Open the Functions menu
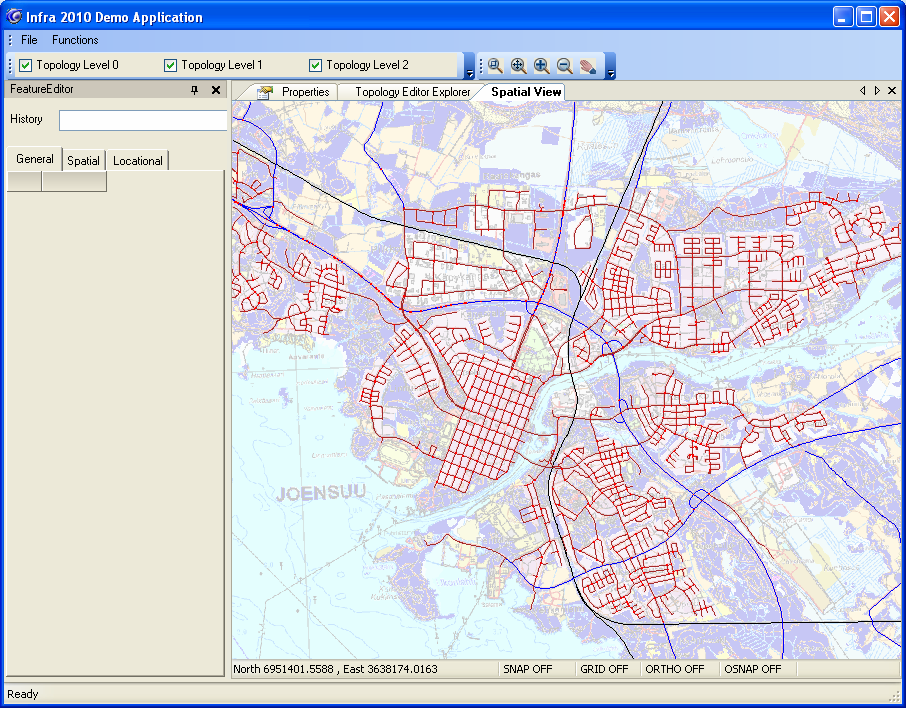 75,40
